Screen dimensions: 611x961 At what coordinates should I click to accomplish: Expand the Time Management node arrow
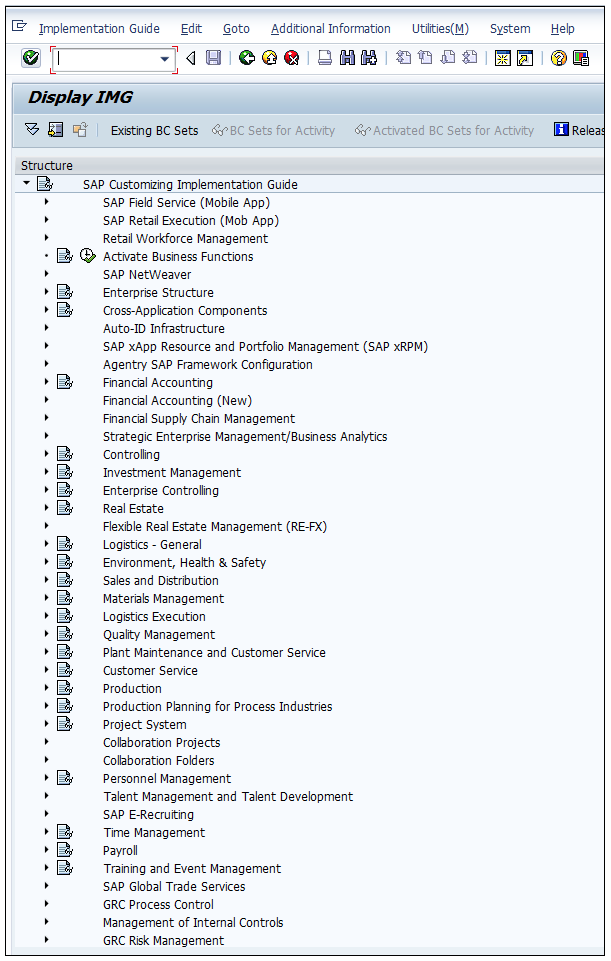[x=47, y=832]
